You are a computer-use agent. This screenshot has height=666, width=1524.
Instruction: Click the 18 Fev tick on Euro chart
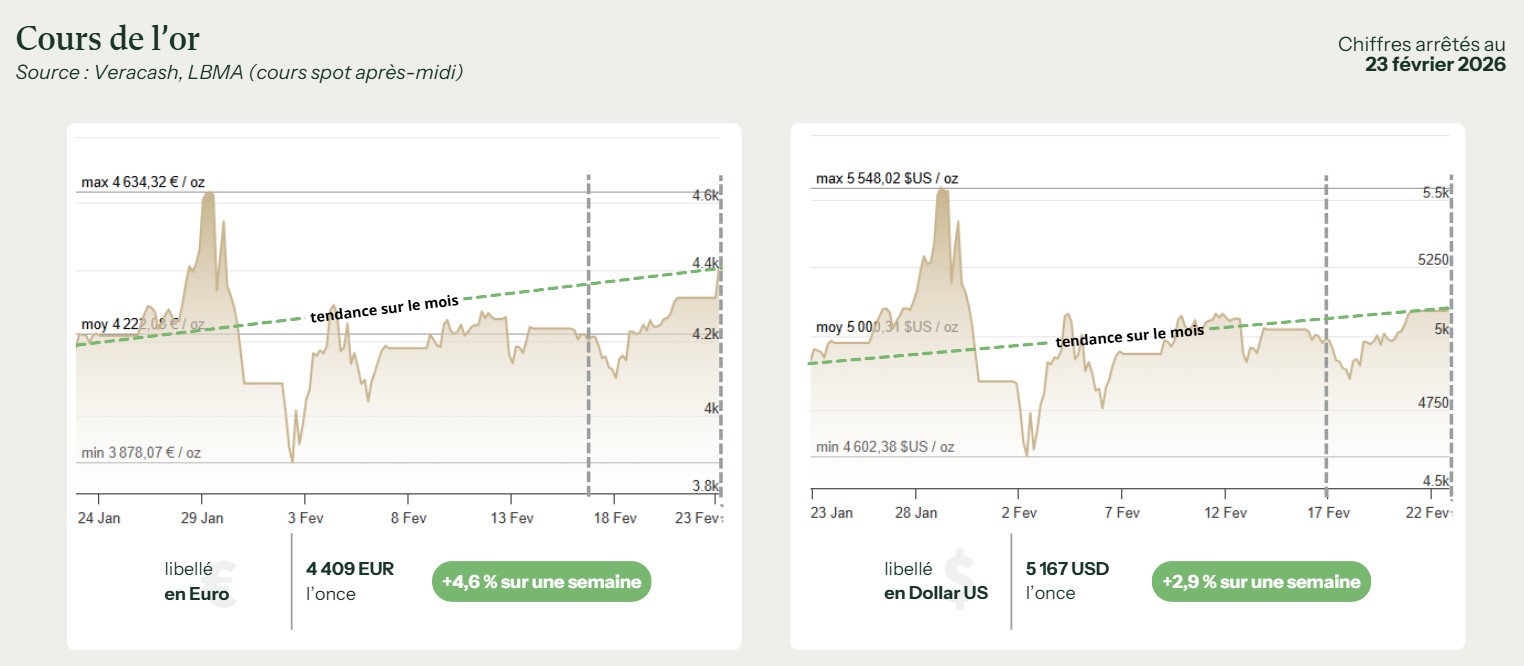(x=614, y=517)
